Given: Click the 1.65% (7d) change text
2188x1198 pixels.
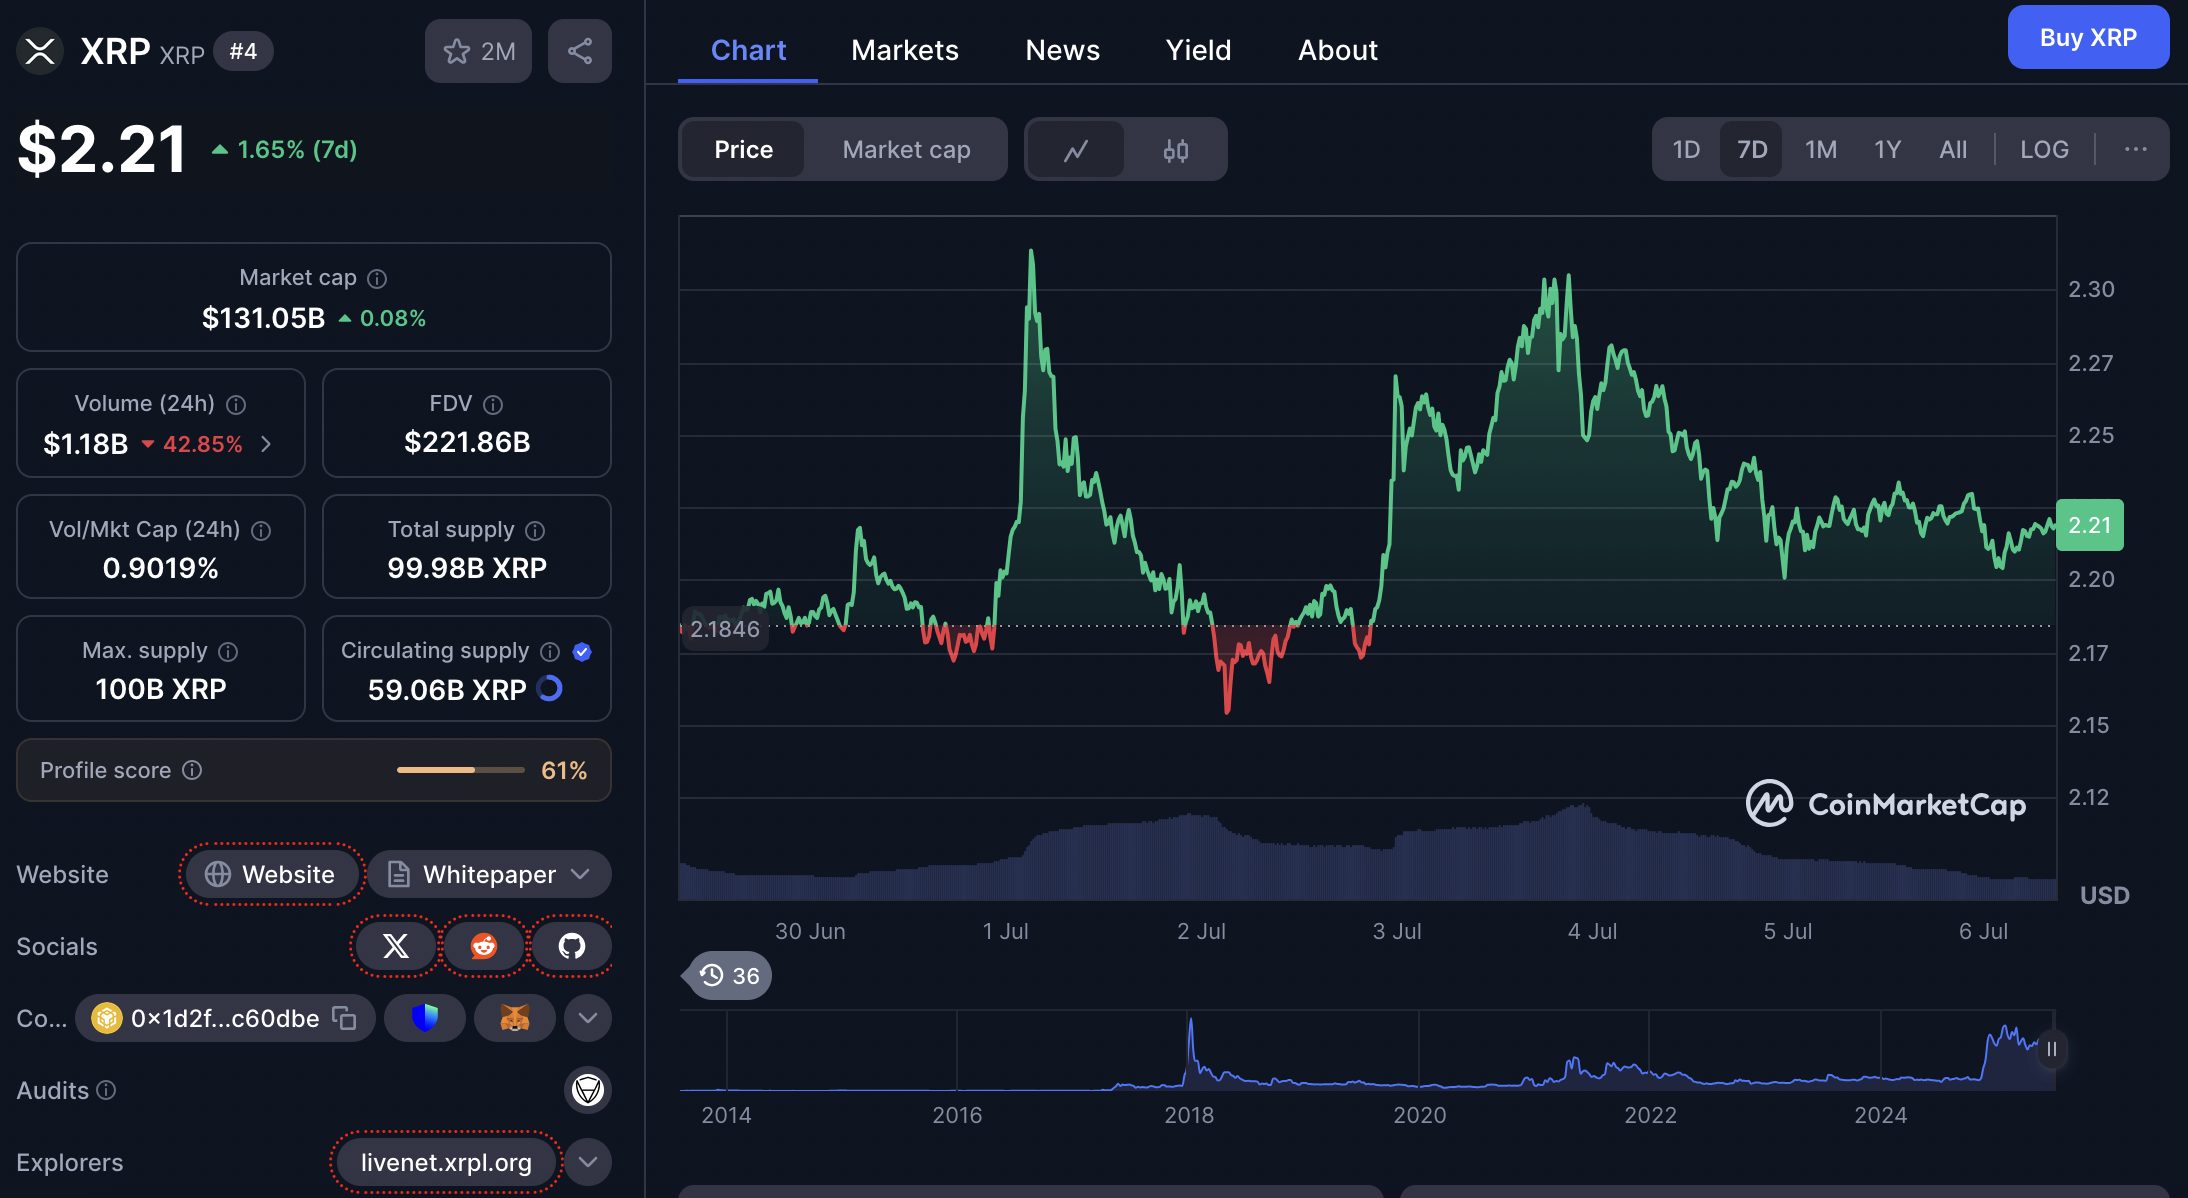Looking at the screenshot, I should (297, 149).
